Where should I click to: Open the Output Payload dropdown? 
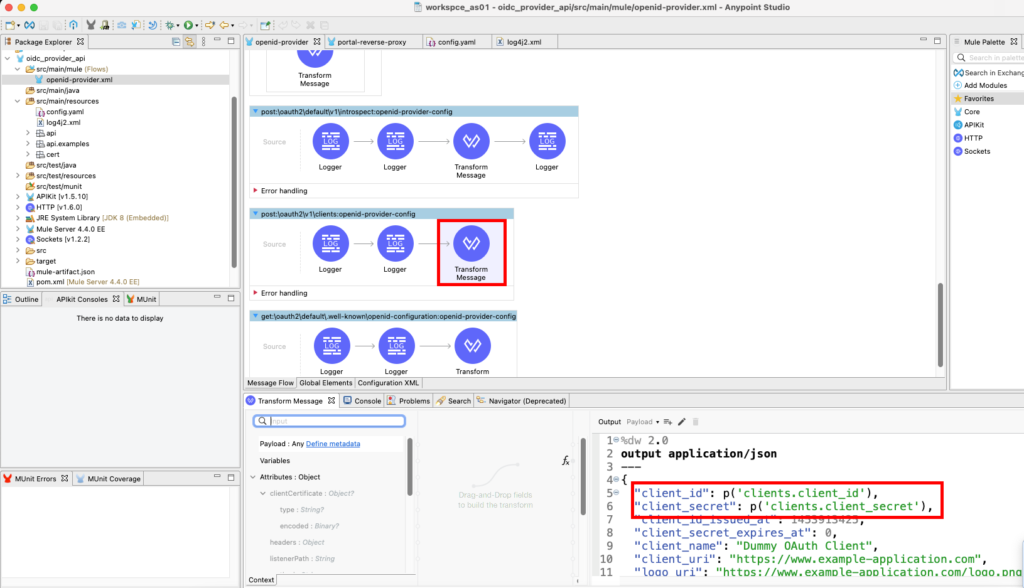point(644,422)
